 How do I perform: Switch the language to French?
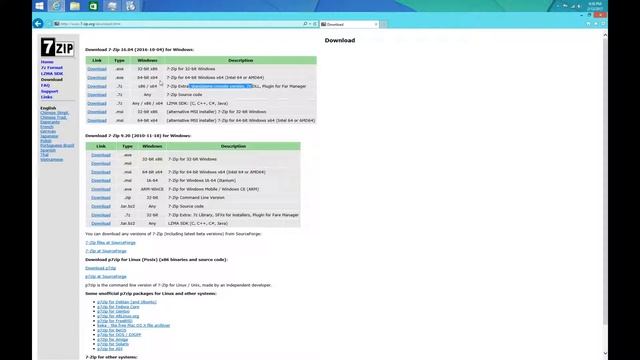tap(47, 127)
